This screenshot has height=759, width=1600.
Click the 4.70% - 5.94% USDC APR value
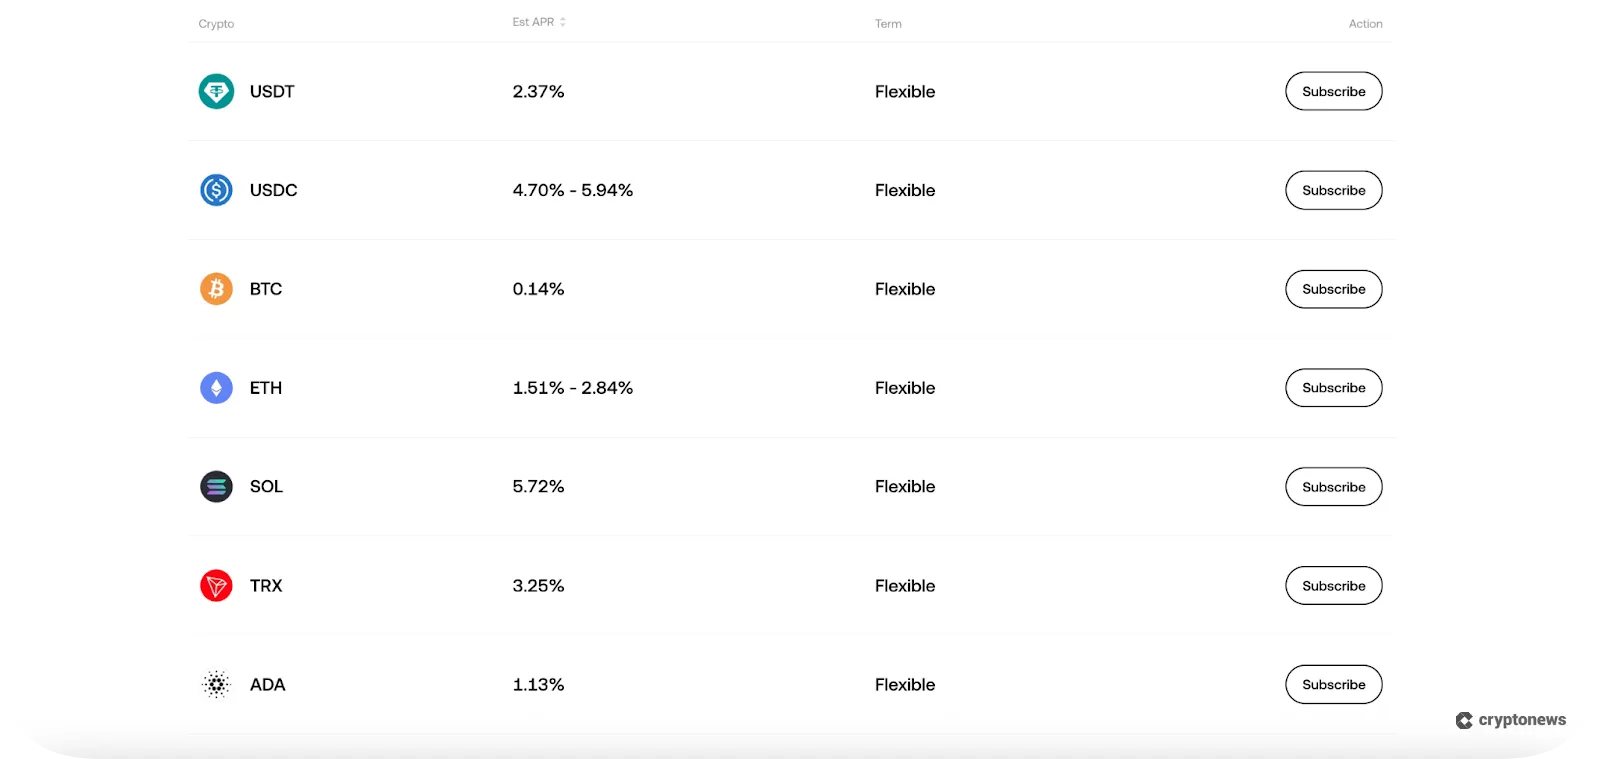pos(573,190)
